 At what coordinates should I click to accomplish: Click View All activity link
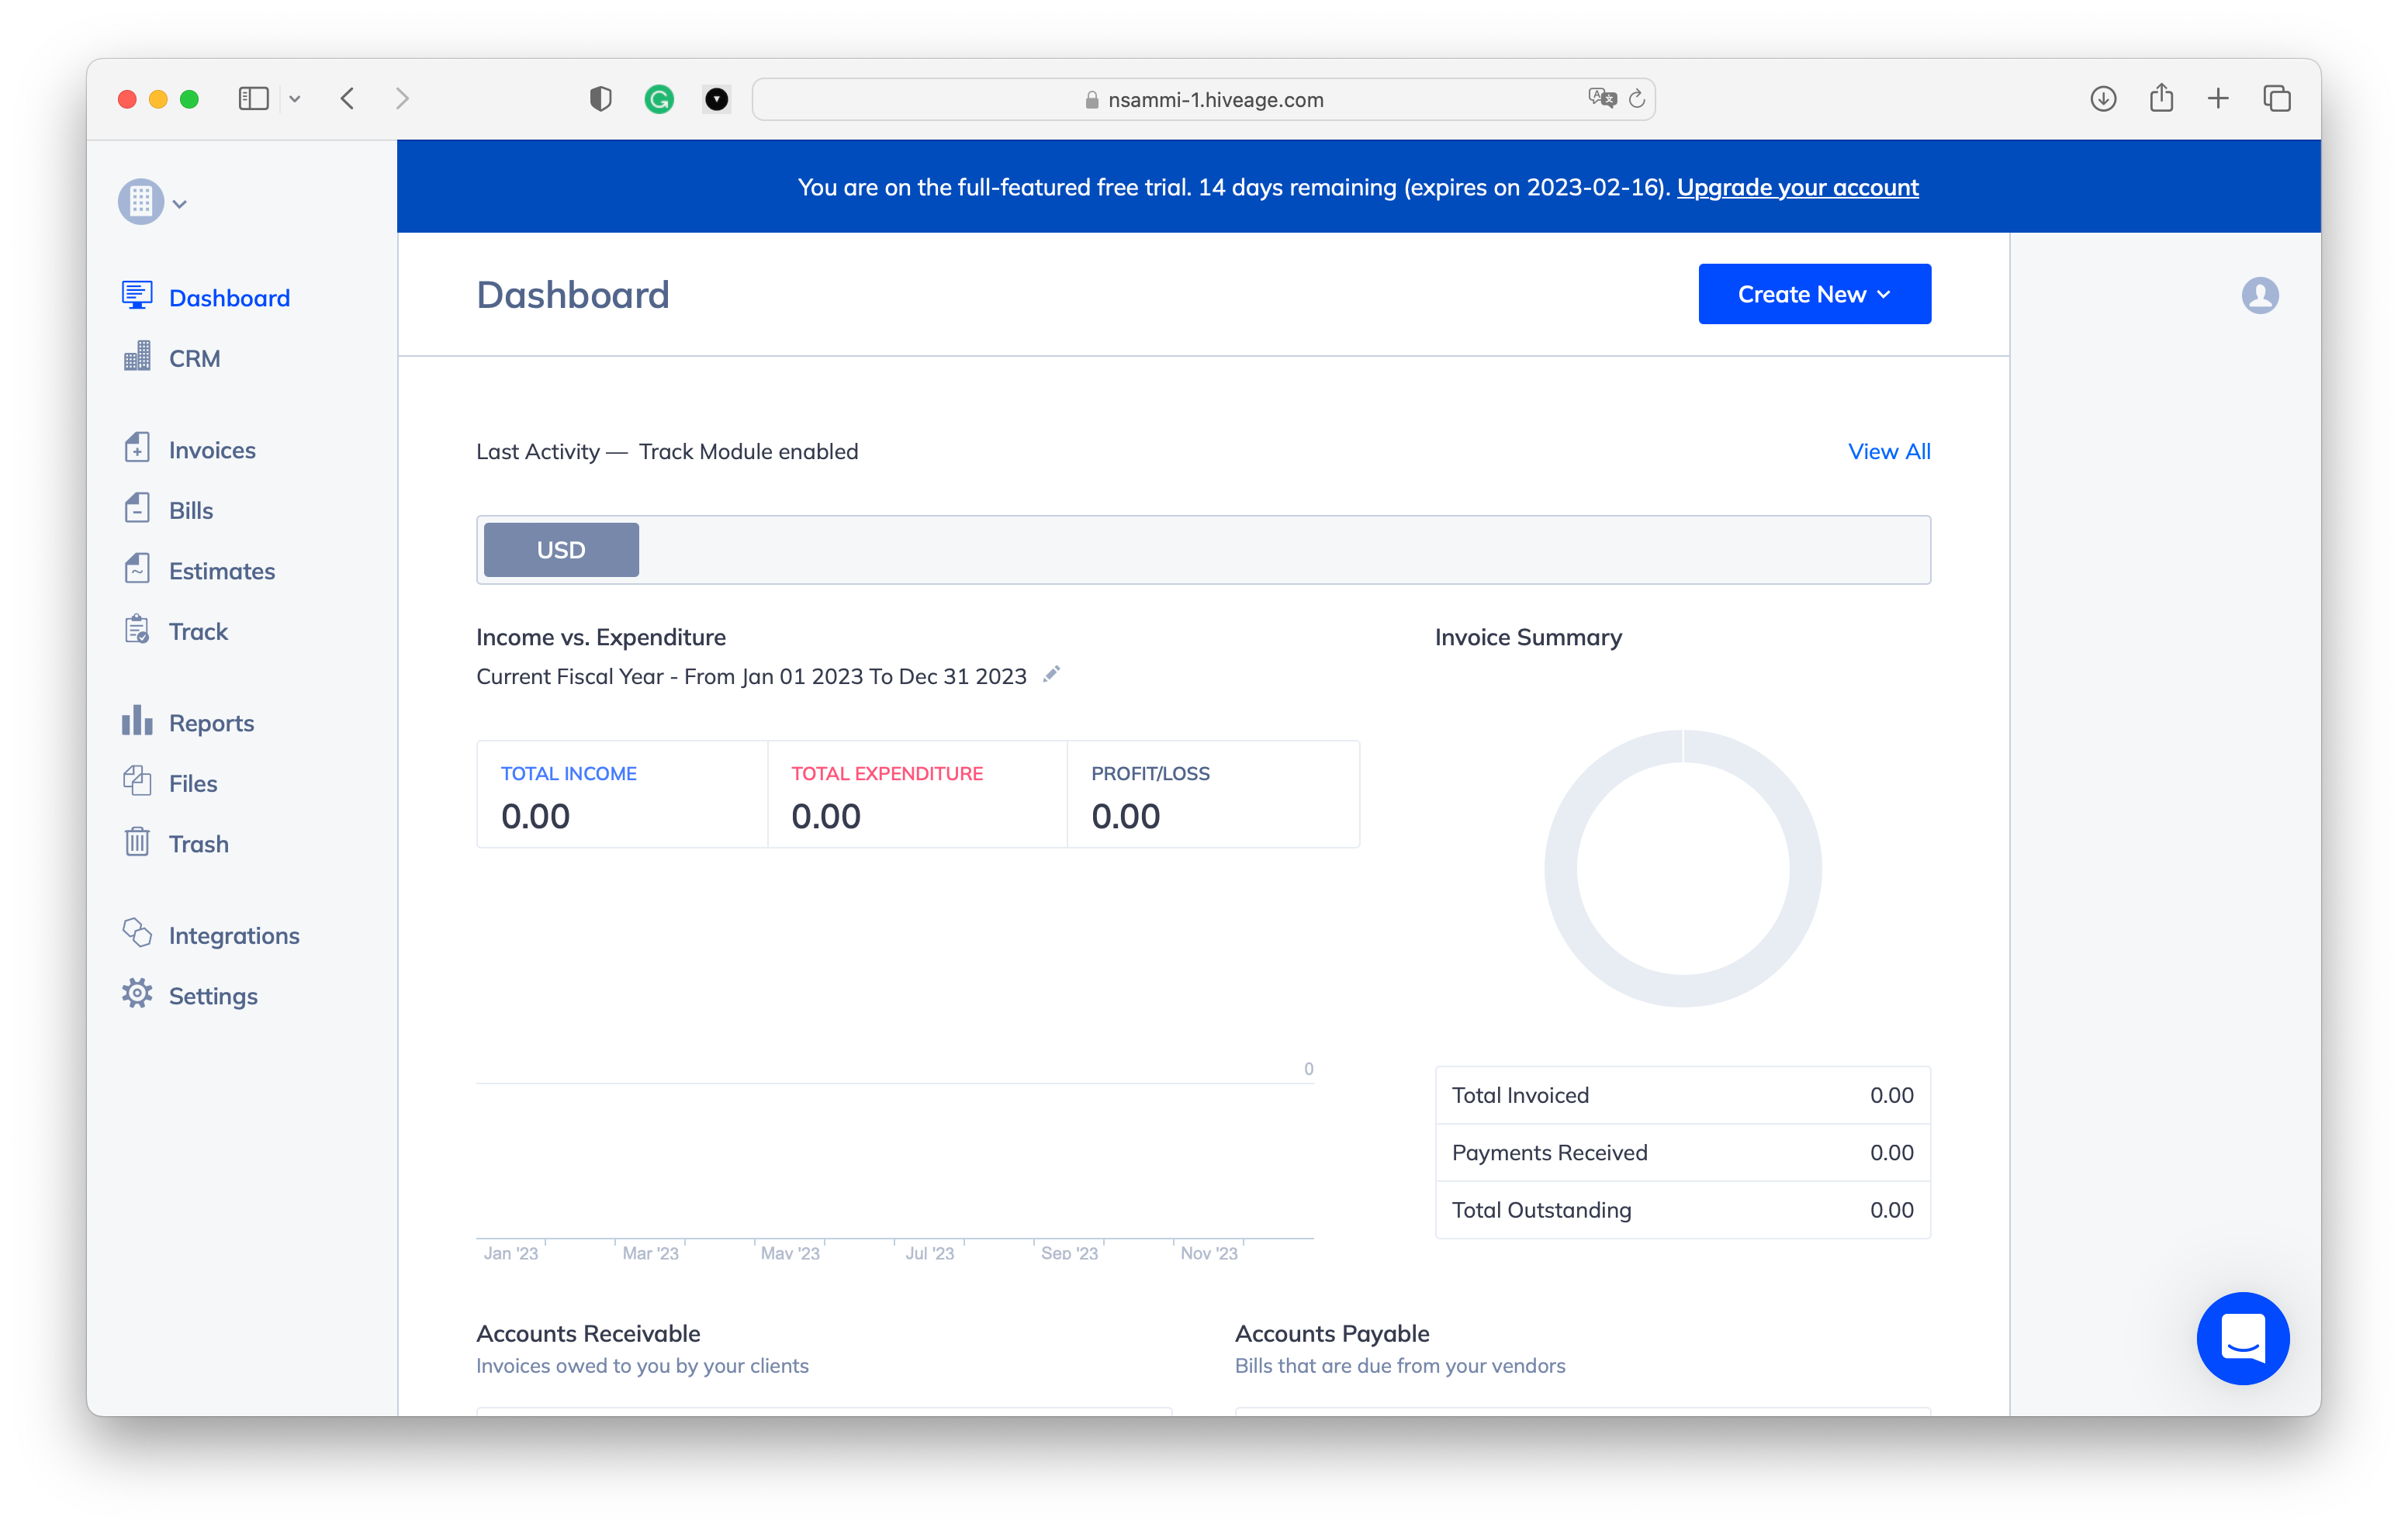tap(1888, 451)
